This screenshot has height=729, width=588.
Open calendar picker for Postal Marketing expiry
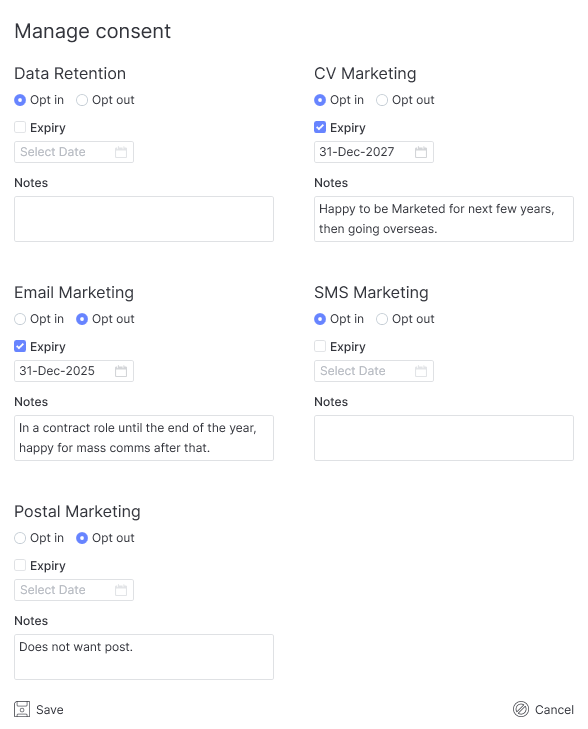tap(121, 590)
